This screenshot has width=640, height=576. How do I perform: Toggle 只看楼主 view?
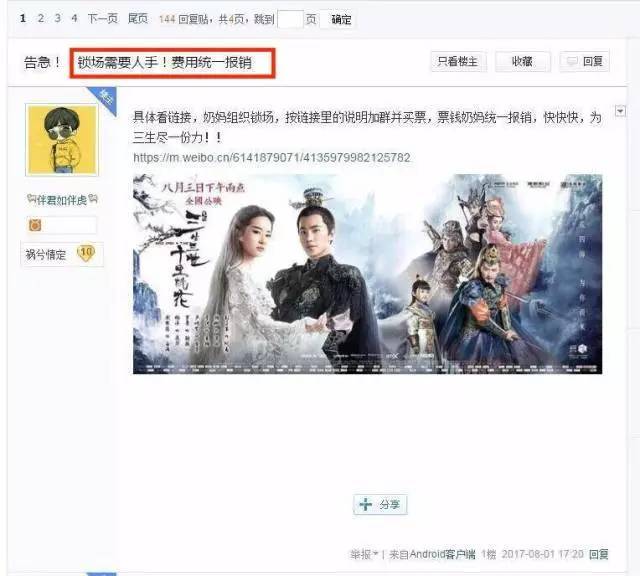459,61
